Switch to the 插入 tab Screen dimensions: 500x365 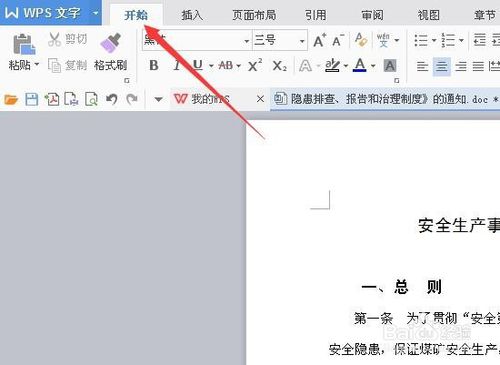192,15
